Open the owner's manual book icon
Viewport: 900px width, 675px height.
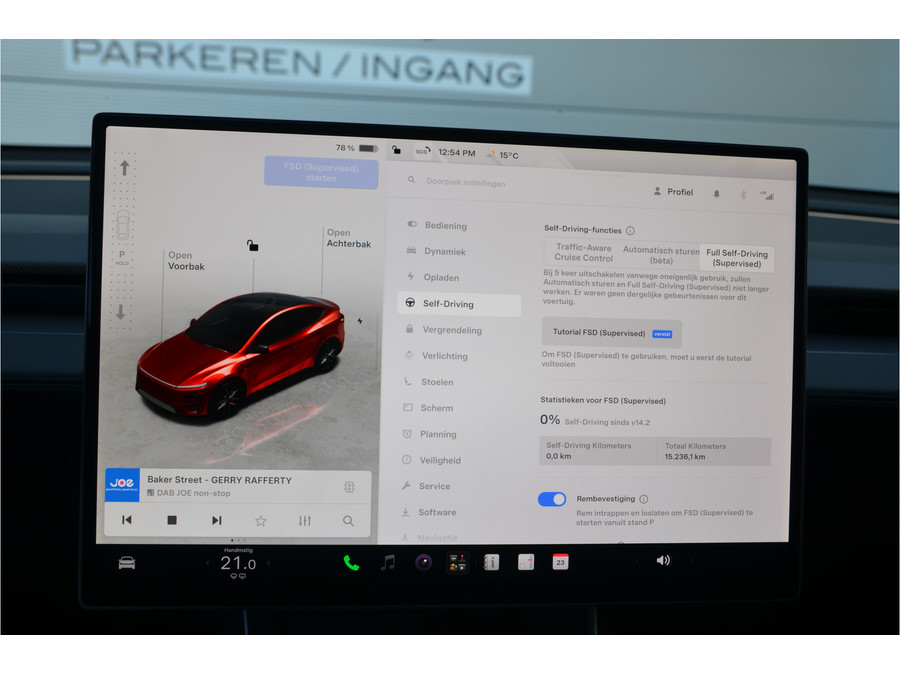(491, 562)
